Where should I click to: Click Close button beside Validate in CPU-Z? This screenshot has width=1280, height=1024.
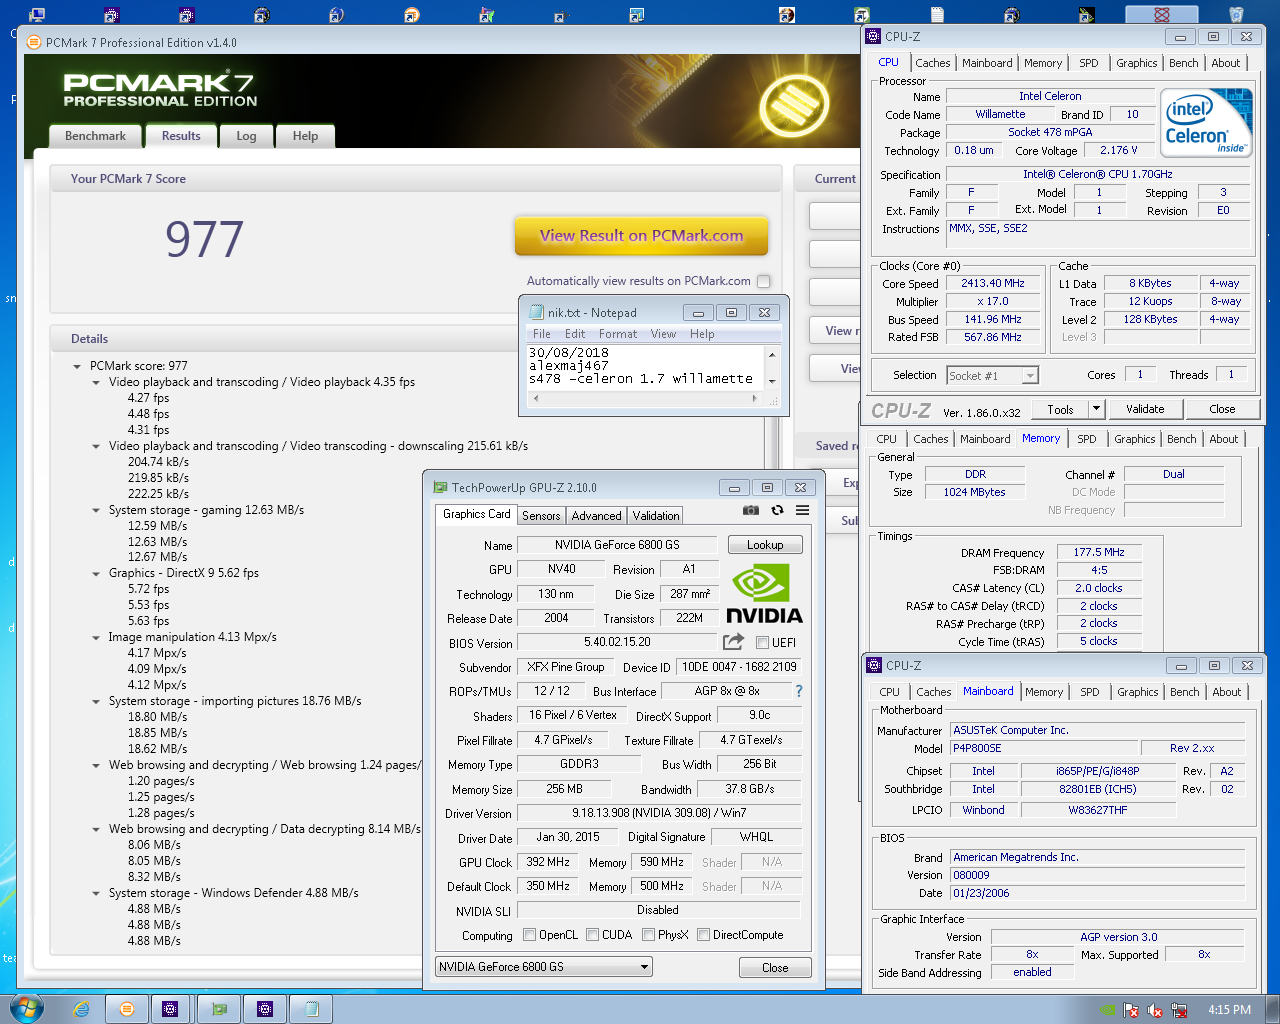[x=1222, y=408]
